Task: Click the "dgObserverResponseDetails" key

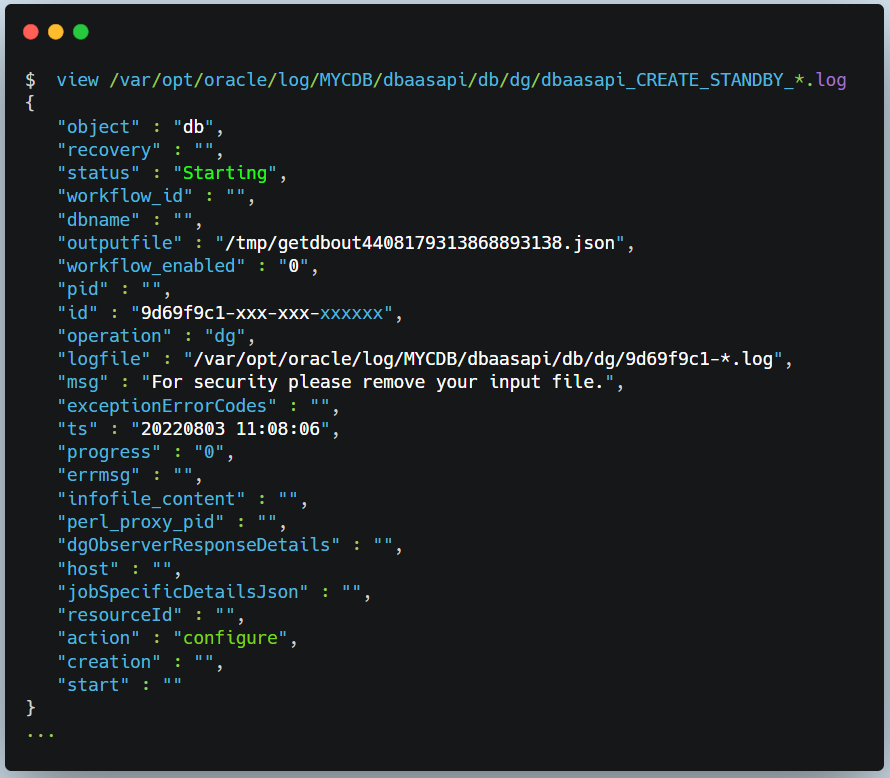Action: (x=199, y=545)
